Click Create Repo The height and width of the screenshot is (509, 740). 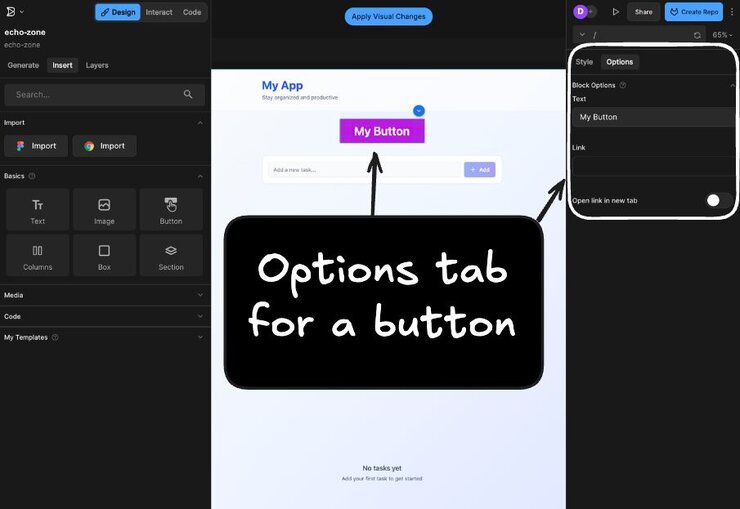(694, 12)
